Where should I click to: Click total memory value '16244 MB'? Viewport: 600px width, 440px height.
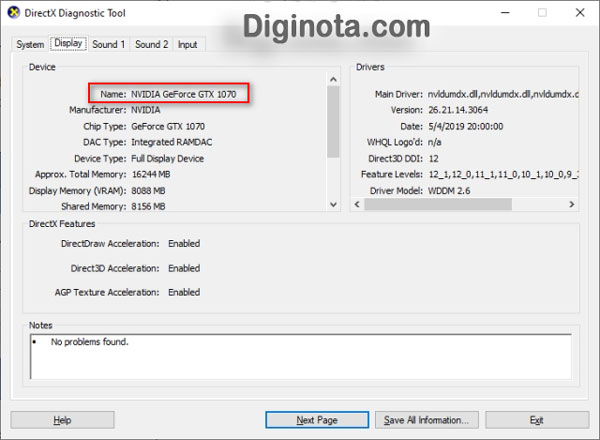[x=151, y=174]
